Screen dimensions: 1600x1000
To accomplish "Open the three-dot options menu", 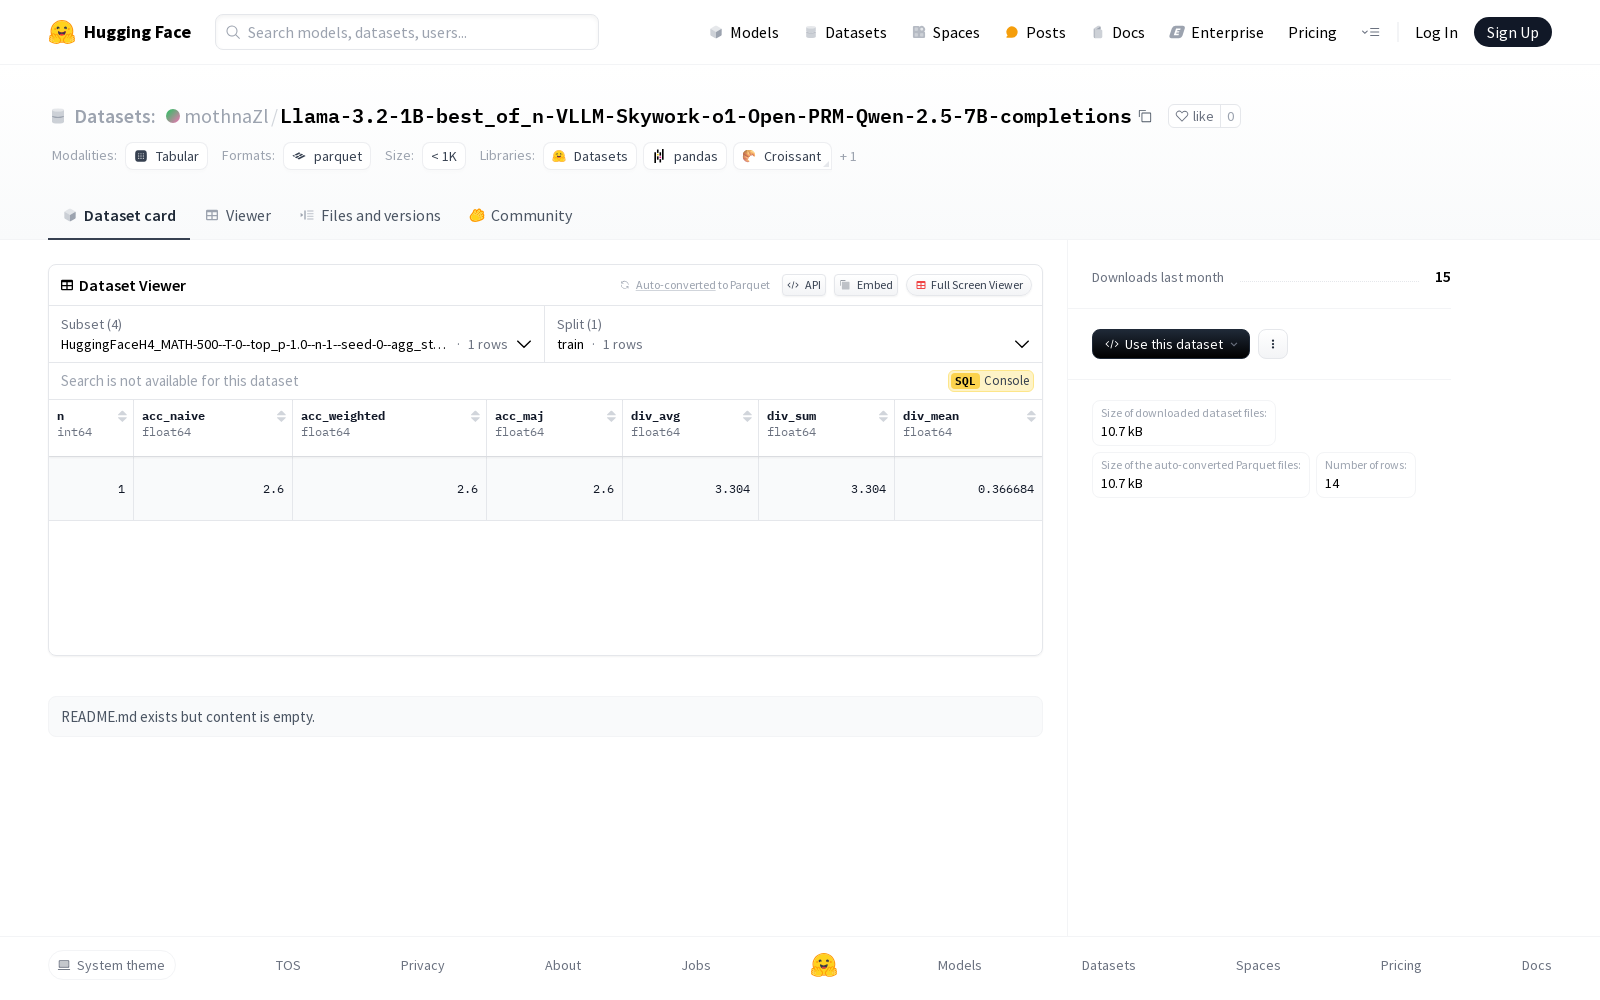I will [x=1273, y=344].
